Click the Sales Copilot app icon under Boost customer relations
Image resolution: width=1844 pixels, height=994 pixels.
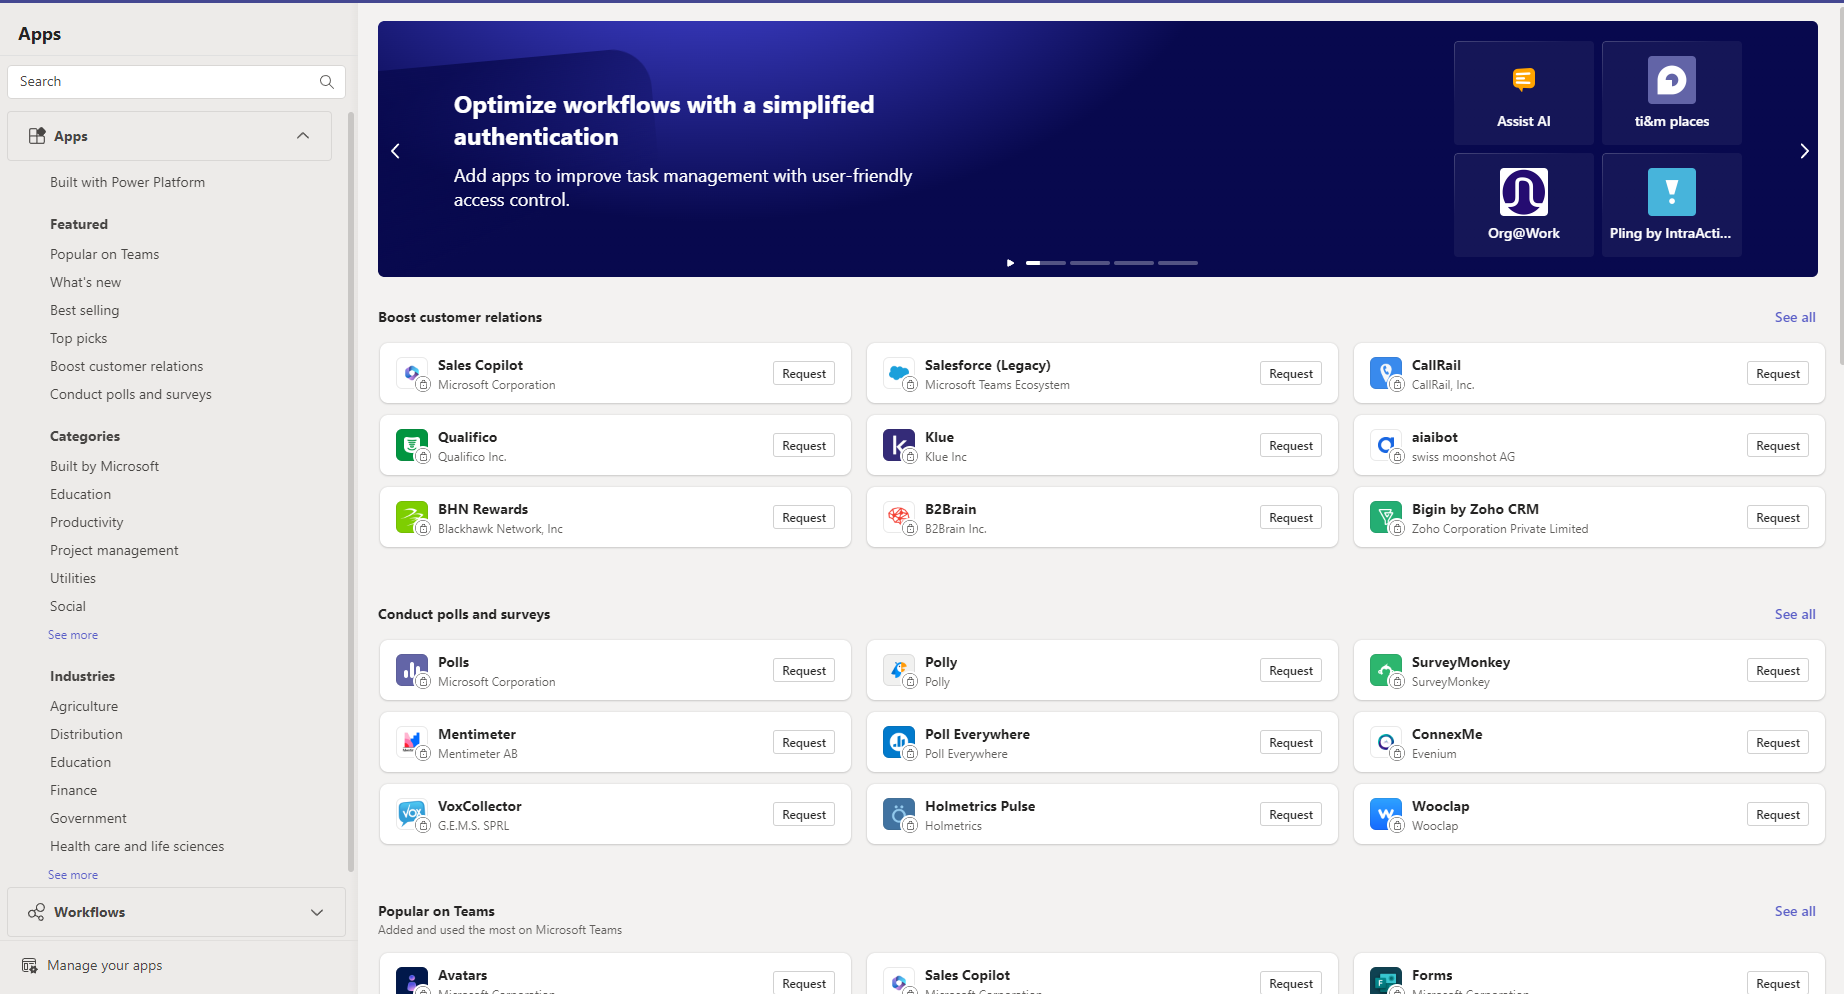coord(412,373)
